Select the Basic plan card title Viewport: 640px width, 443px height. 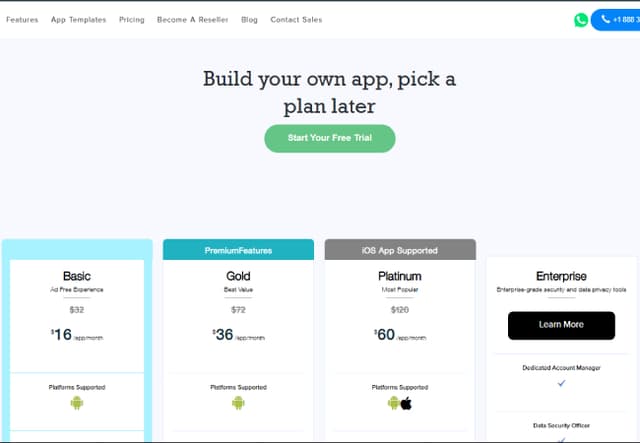coord(77,276)
